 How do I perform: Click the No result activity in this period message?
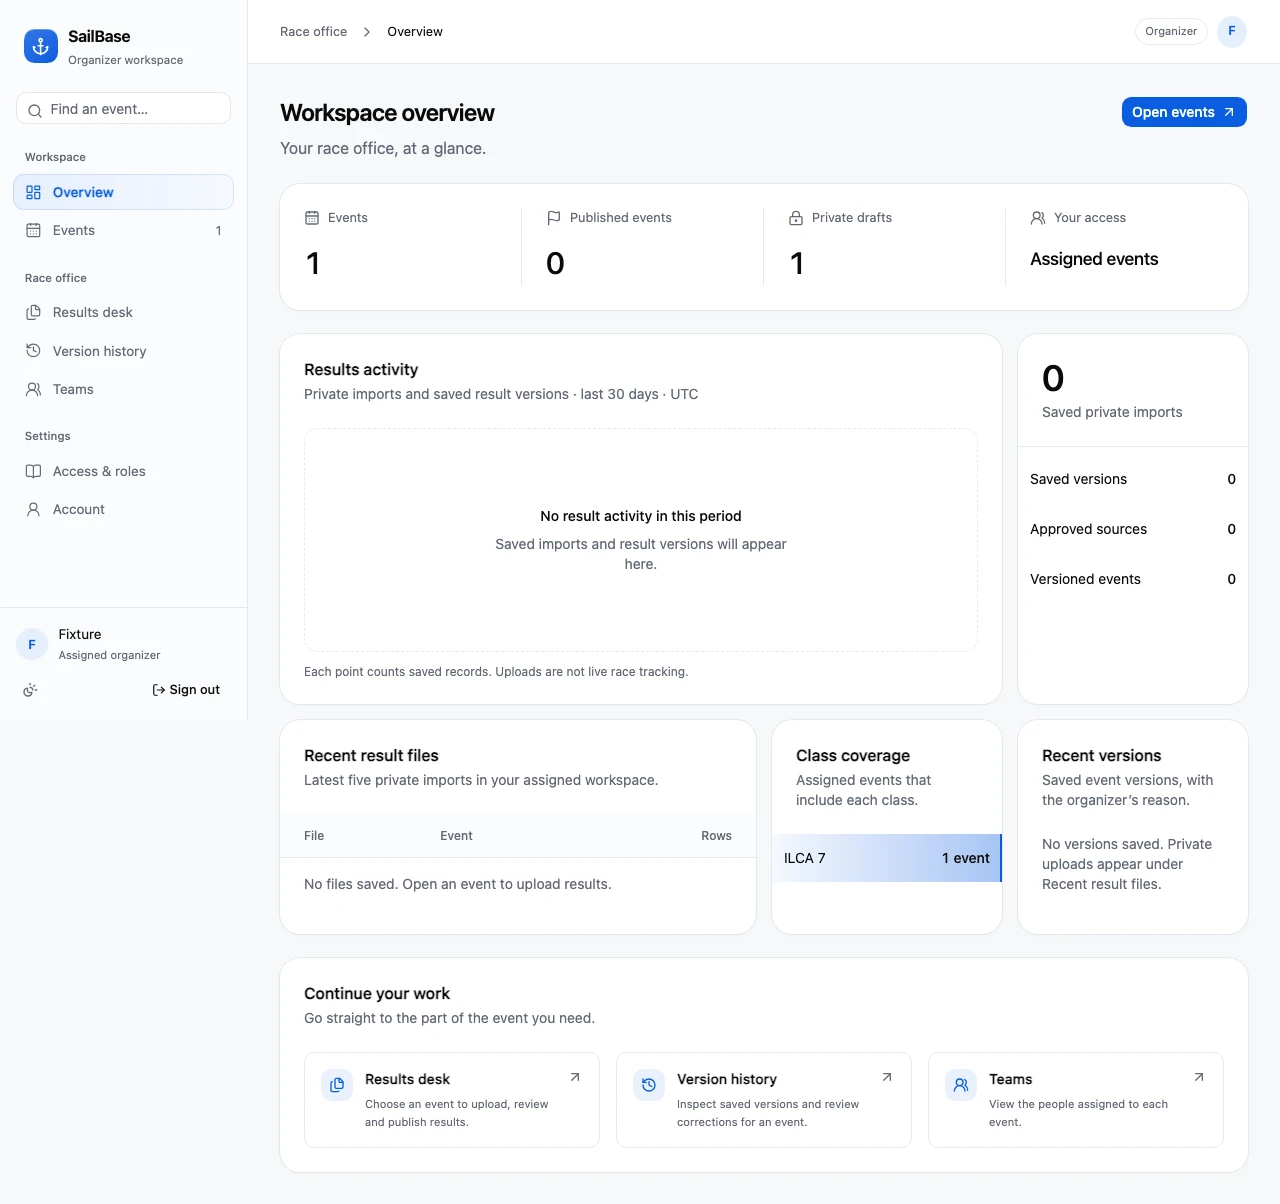[x=641, y=516]
